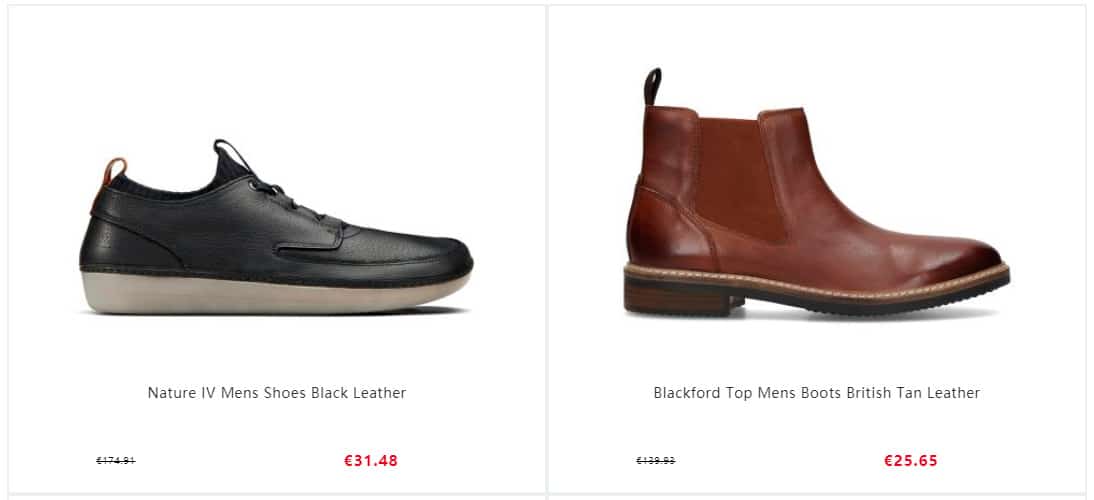
Task: Click crossed-out original price of Blackford boots
Action: click(655, 461)
